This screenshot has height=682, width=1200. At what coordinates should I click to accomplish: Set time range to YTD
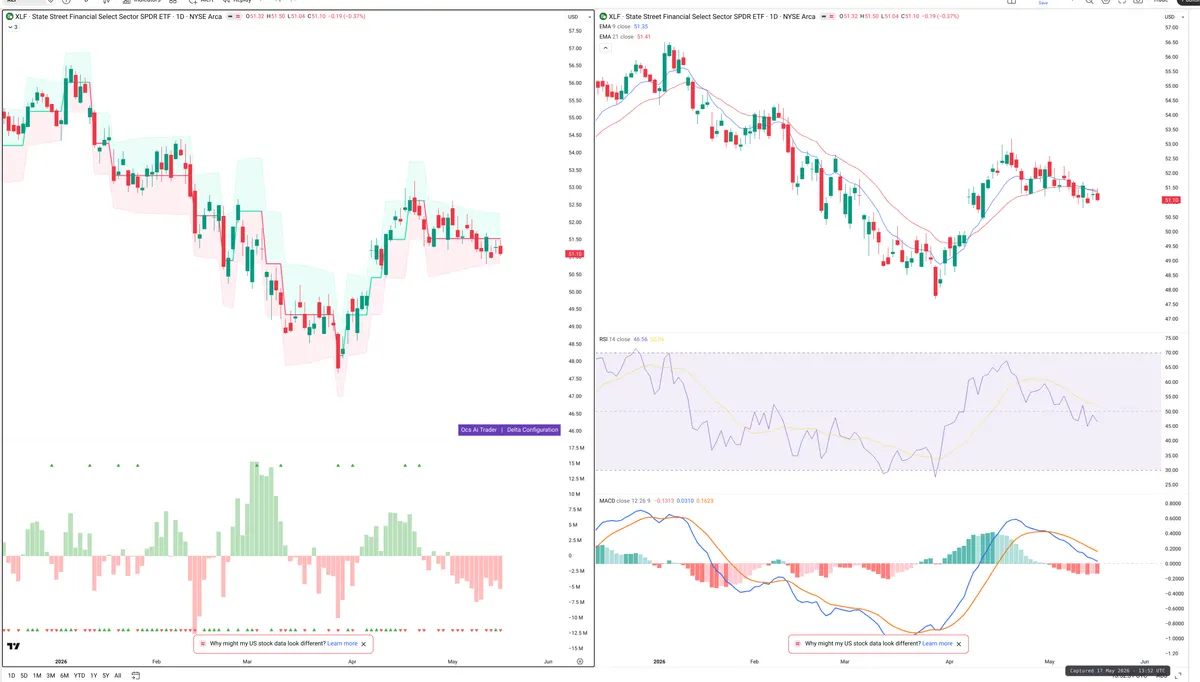coord(79,675)
